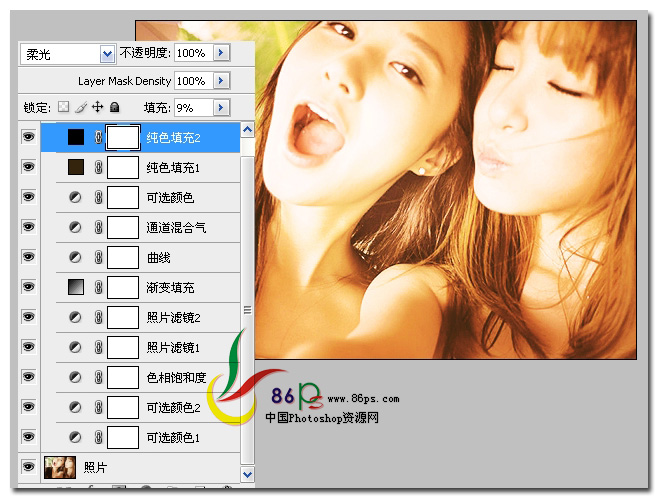Hide the 纯色填充2 layer

[28, 138]
